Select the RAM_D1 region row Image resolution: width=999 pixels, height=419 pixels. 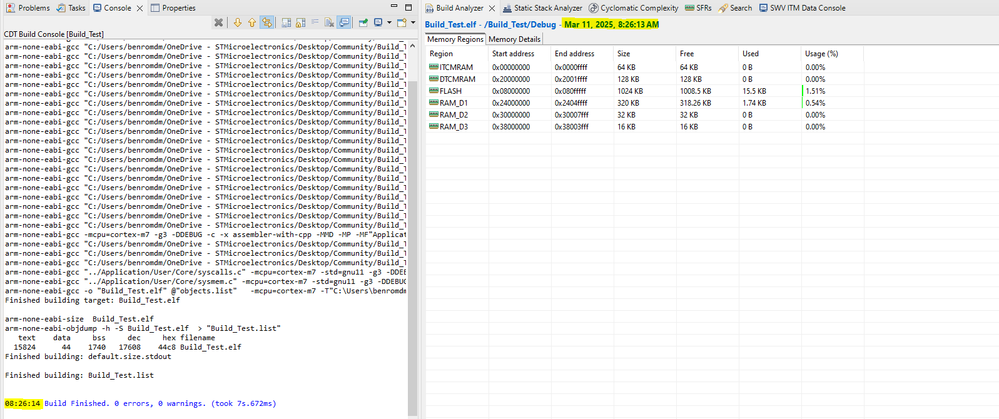click(x=644, y=103)
